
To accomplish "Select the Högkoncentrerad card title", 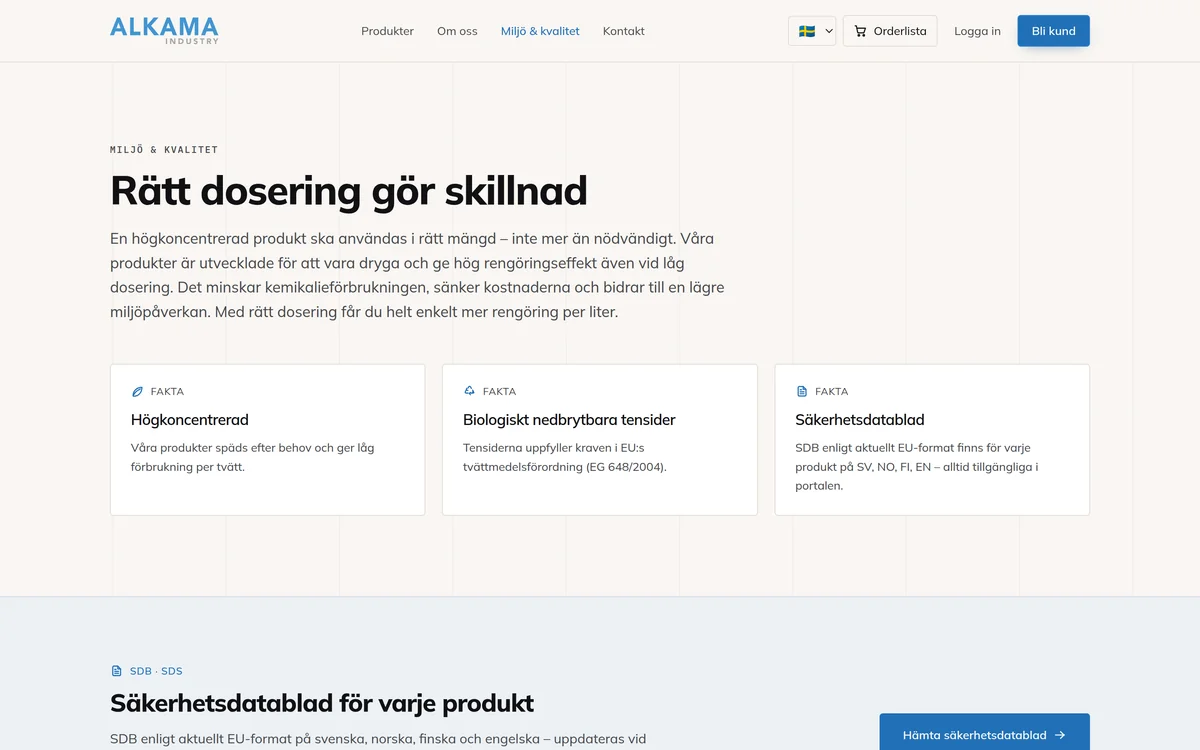I will 190,420.
